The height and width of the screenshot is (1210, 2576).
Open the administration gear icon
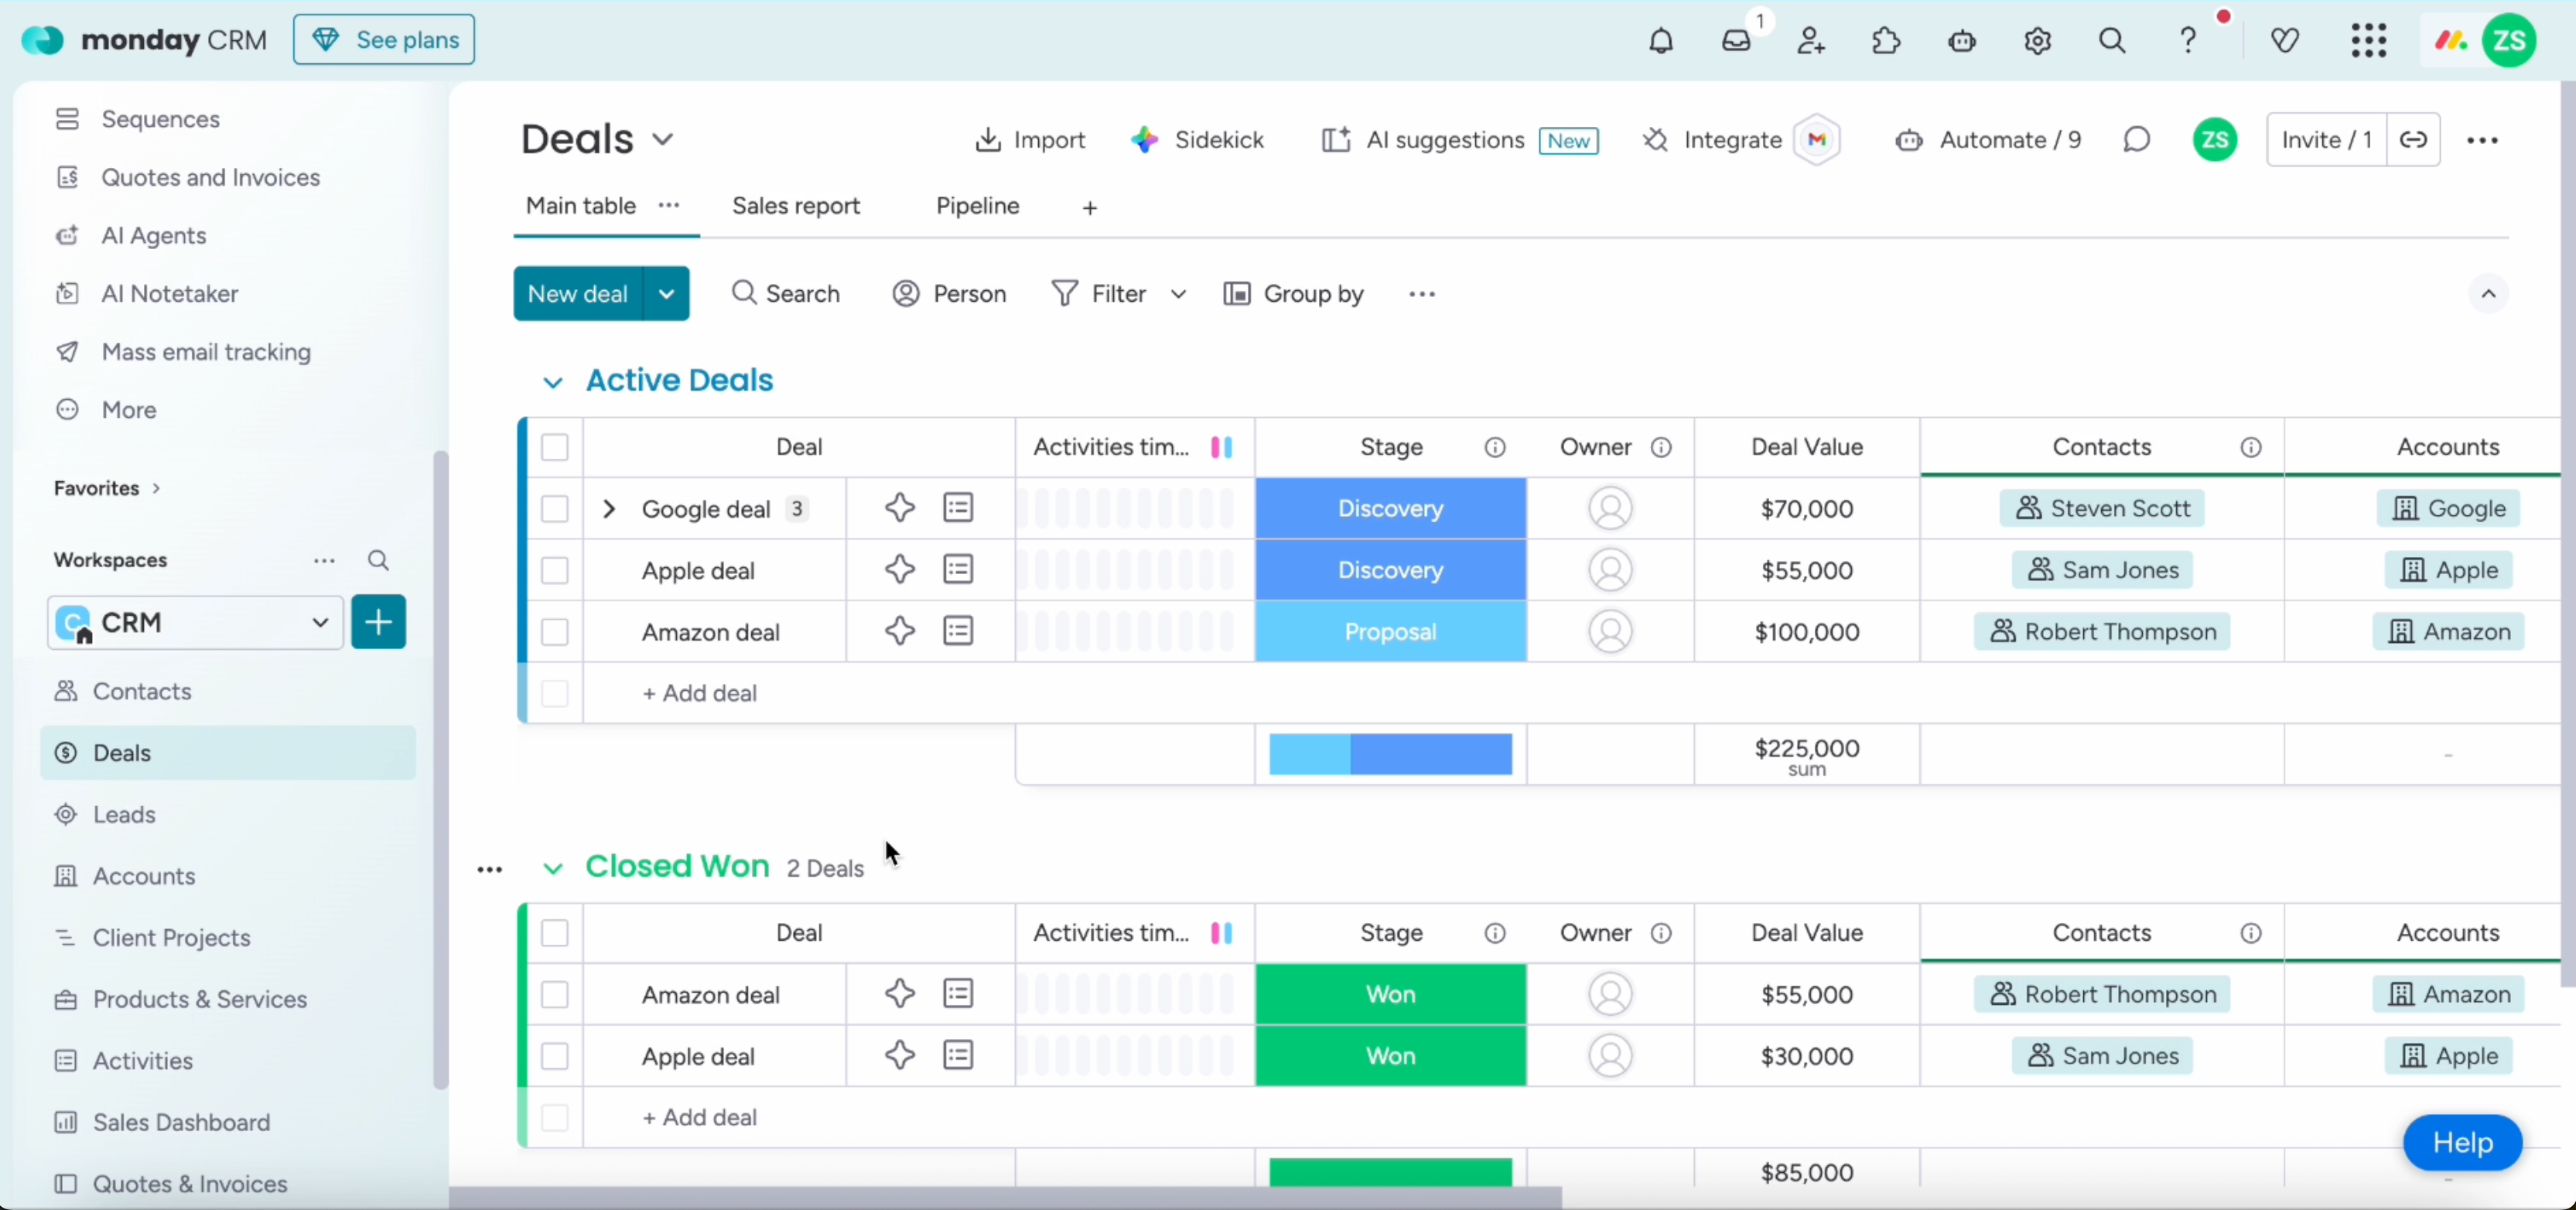point(2037,41)
